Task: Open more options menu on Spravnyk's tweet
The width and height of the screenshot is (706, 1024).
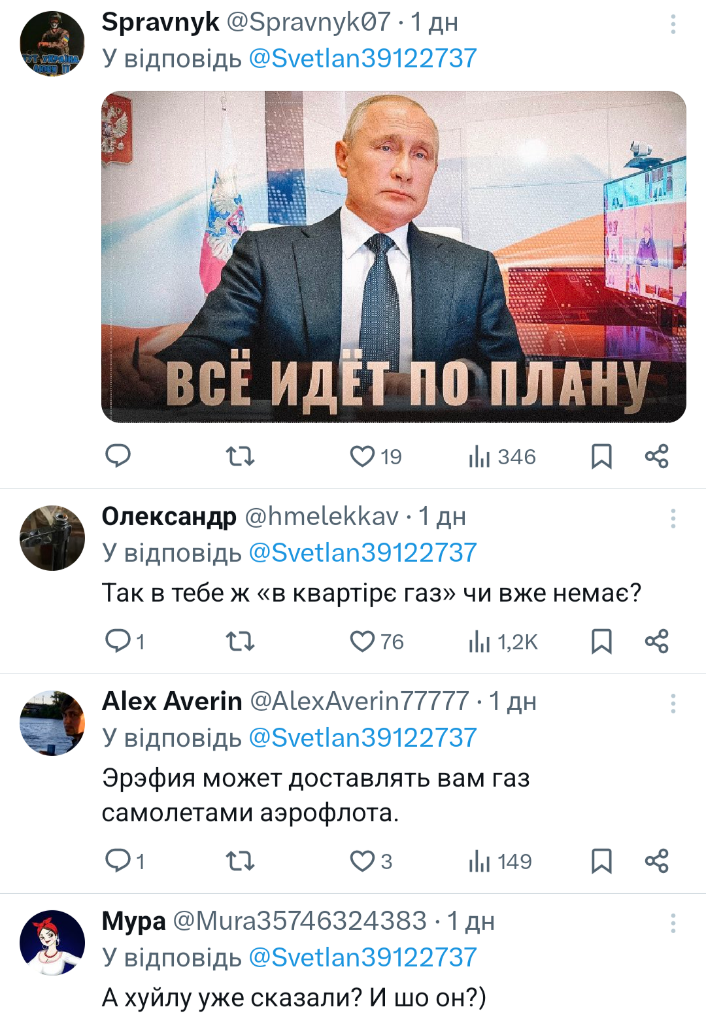Action: [x=673, y=25]
